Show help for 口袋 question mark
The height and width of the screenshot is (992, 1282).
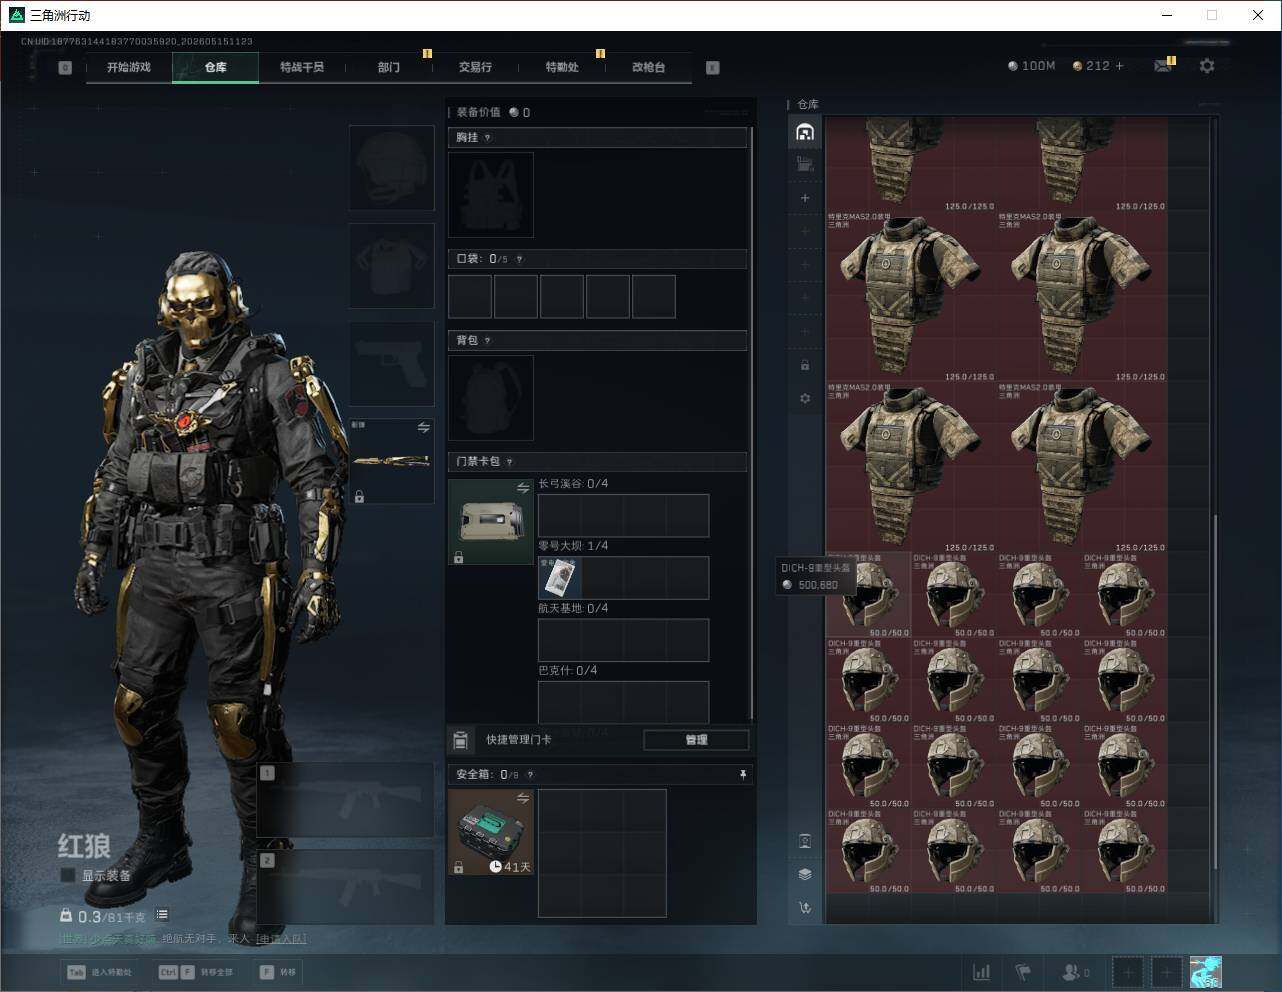point(519,259)
